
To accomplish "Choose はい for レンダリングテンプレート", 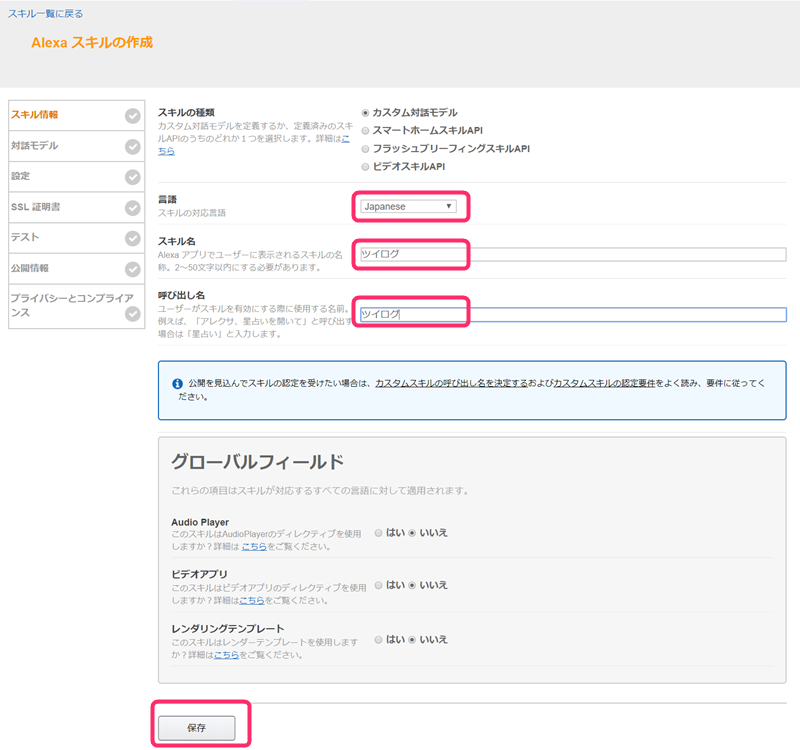I will tap(378, 640).
